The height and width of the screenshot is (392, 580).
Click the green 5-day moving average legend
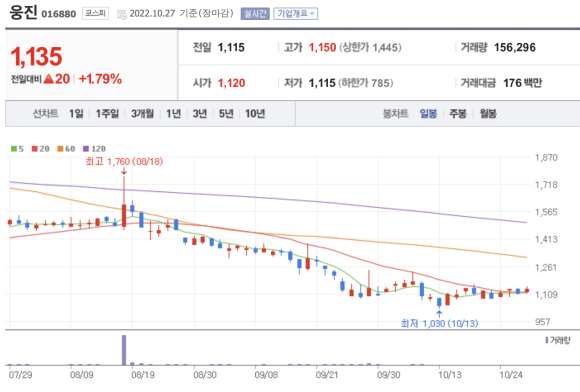point(17,149)
